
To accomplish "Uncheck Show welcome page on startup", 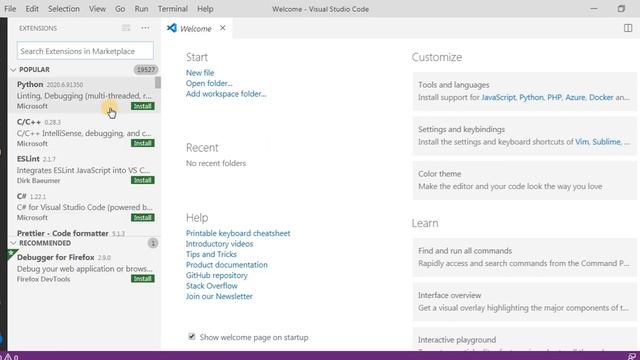I will pos(192,337).
